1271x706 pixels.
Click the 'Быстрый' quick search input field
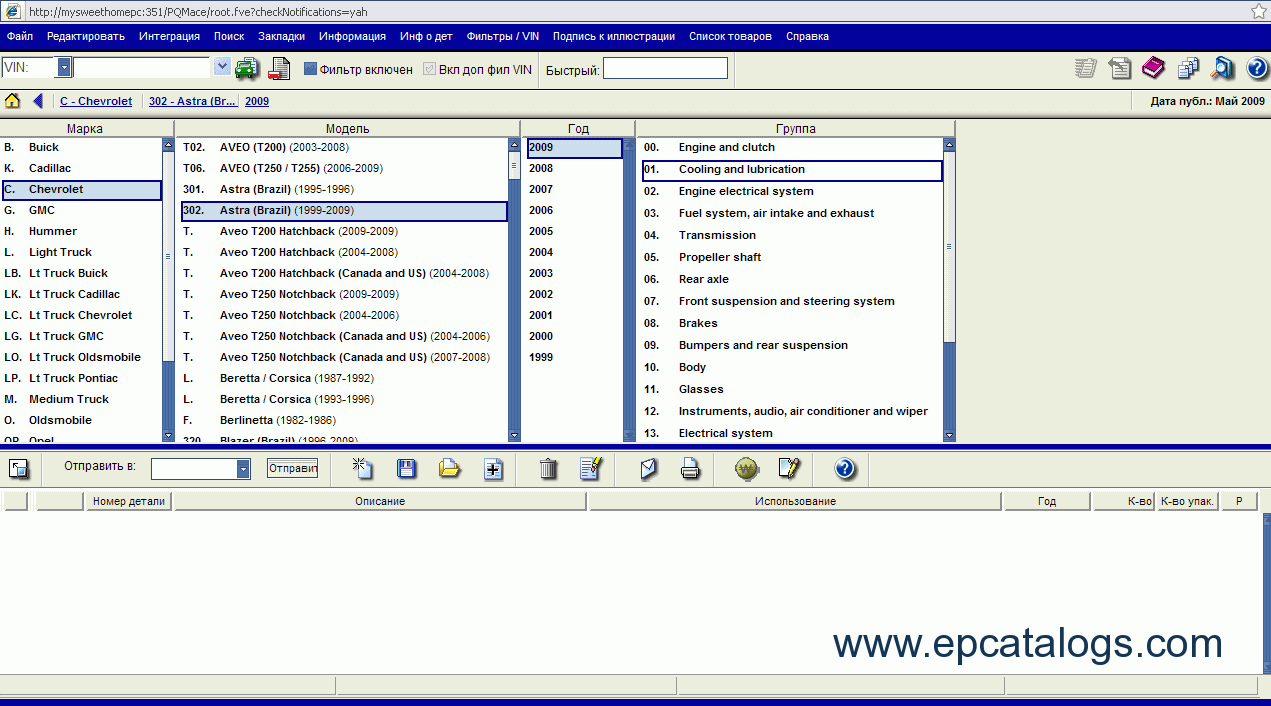click(665, 69)
